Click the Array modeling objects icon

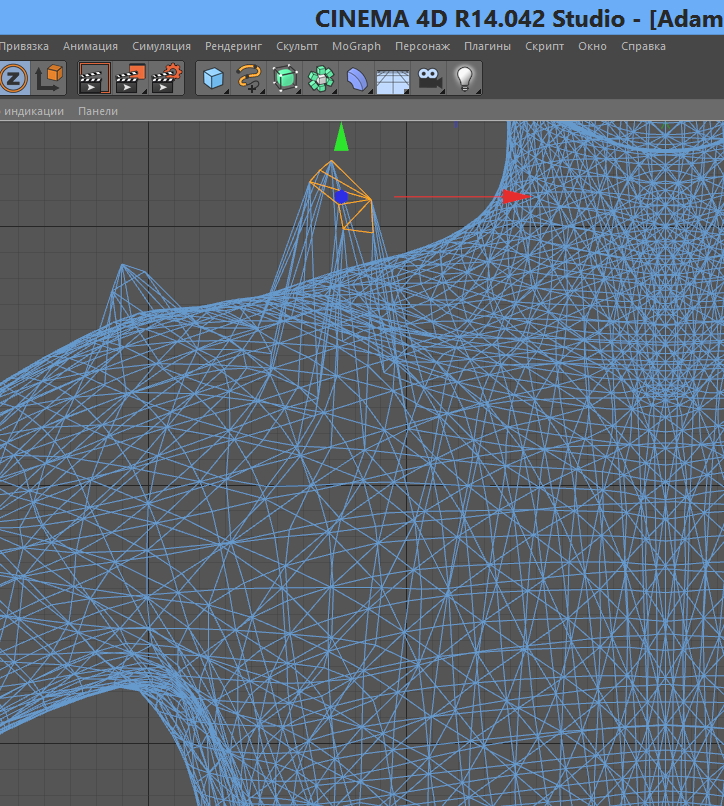tap(321, 78)
